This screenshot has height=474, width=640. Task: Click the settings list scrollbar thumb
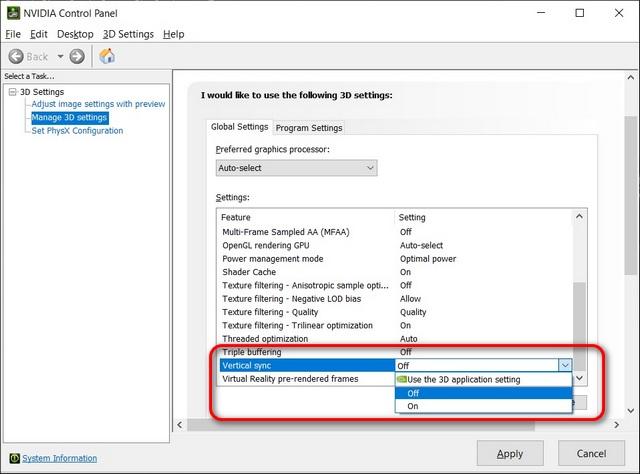click(x=579, y=327)
